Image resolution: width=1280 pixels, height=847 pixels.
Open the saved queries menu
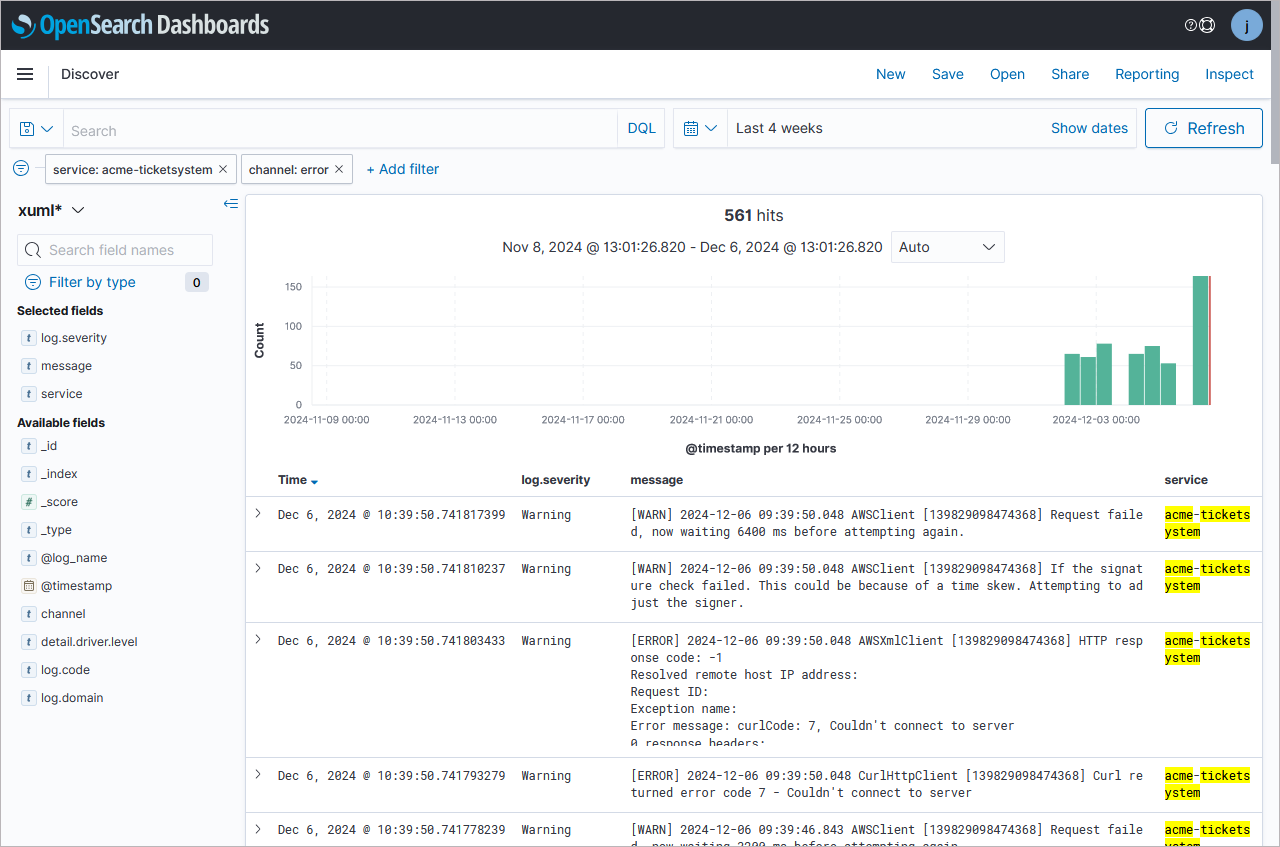[36, 129]
